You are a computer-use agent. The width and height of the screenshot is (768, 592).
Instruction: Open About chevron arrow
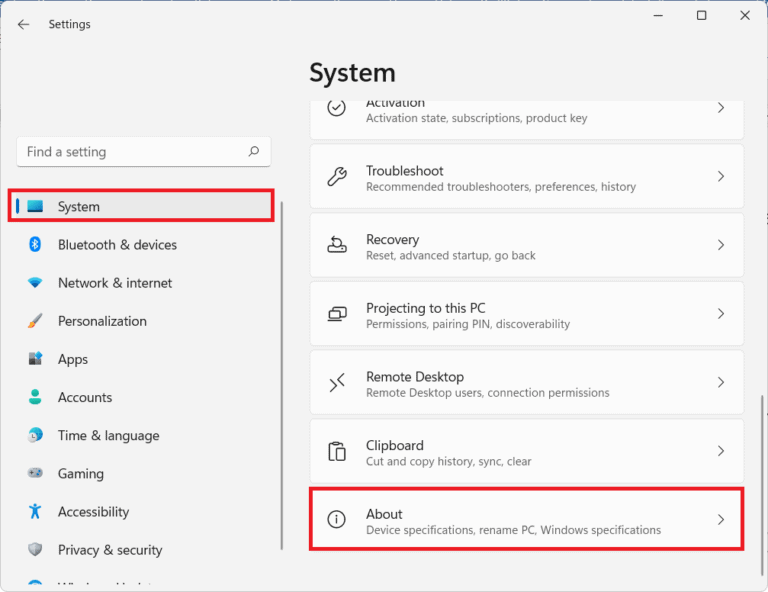coord(720,519)
